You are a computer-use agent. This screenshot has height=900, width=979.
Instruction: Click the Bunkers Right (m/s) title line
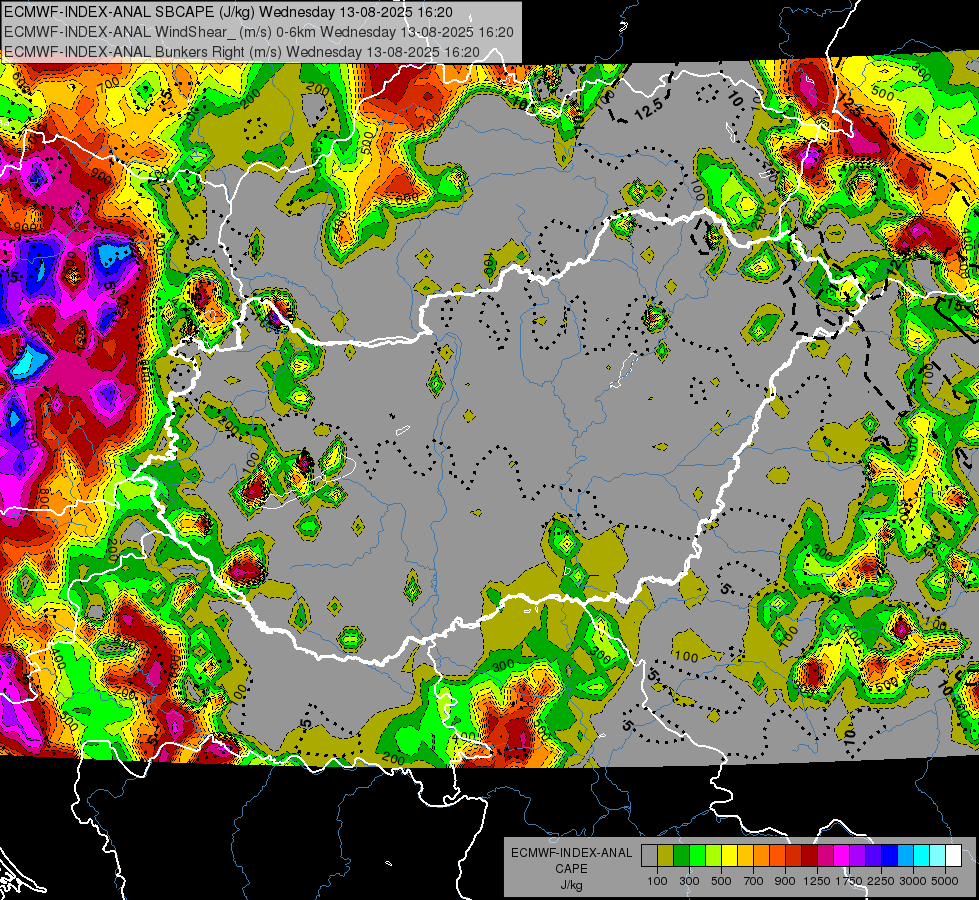[x=242, y=52]
